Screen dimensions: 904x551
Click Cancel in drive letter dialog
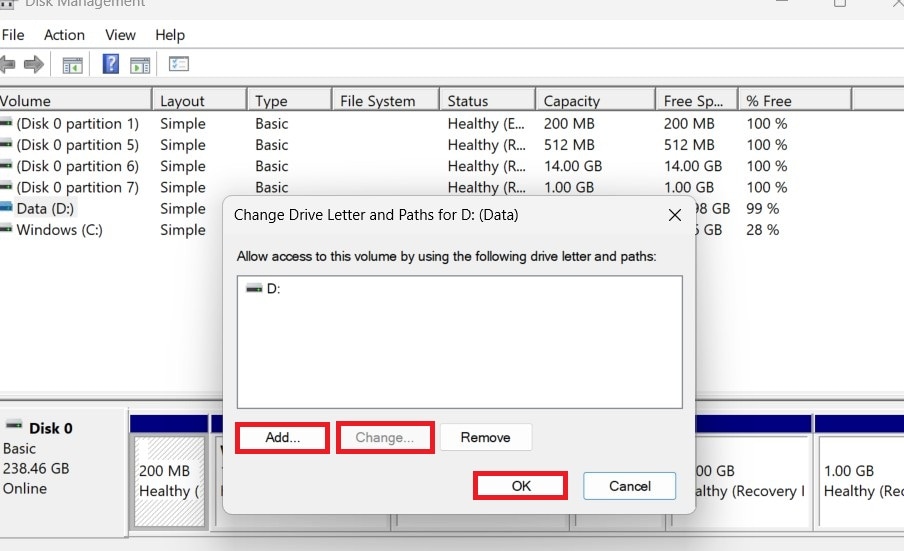(x=630, y=486)
